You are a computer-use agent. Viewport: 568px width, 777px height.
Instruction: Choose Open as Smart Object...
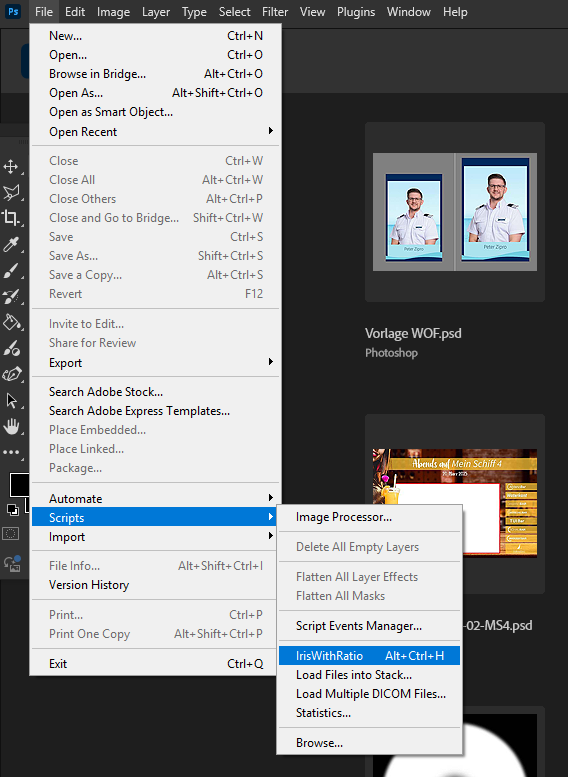coord(156,112)
